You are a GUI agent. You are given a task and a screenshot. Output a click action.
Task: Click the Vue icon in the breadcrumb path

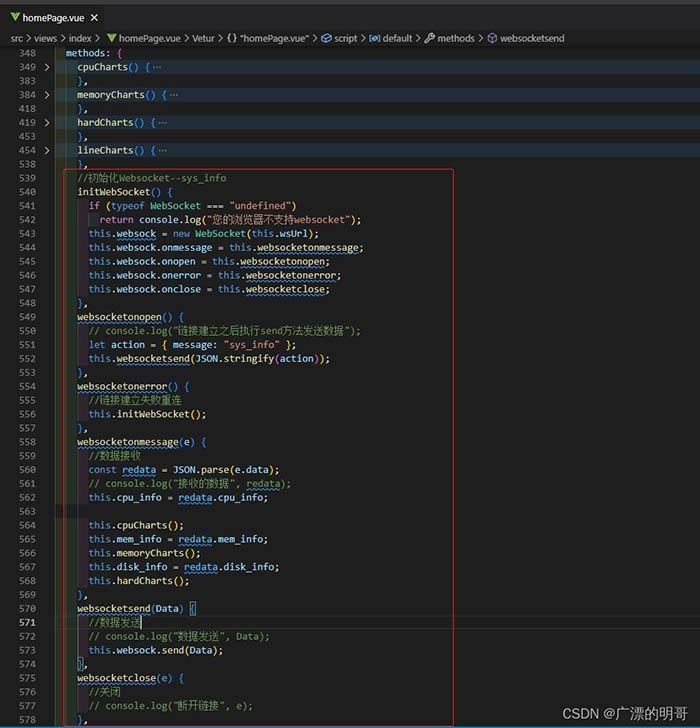point(111,38)
